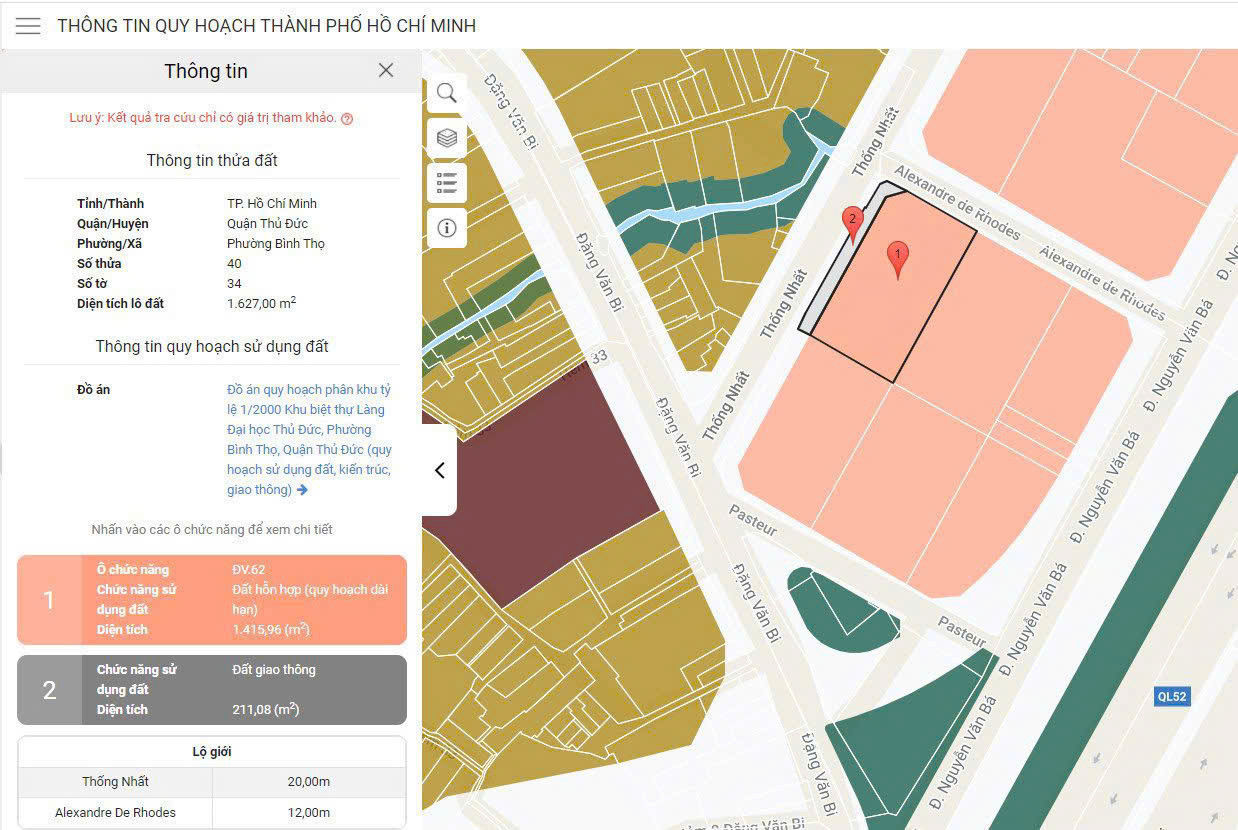Show the map legend list
The height and width of the screenshot is (830, 1238).
pos(447,183)
